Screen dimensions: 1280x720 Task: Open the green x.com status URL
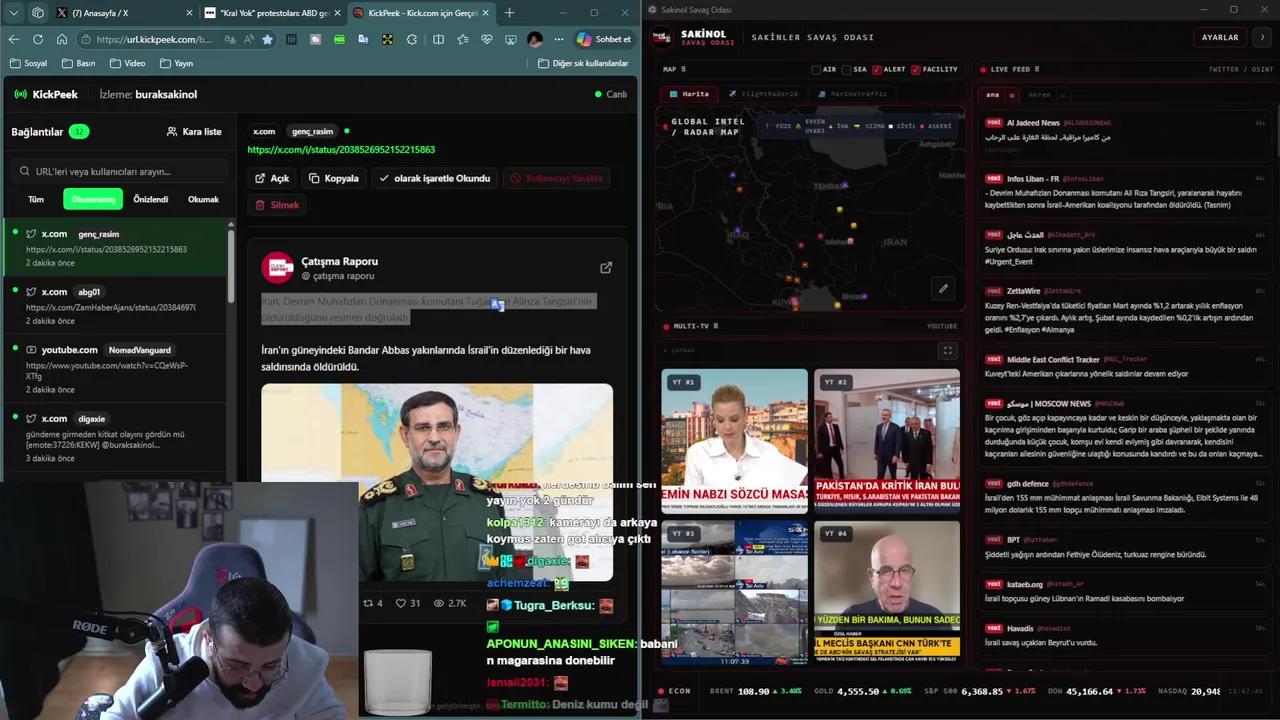[341, 149]
